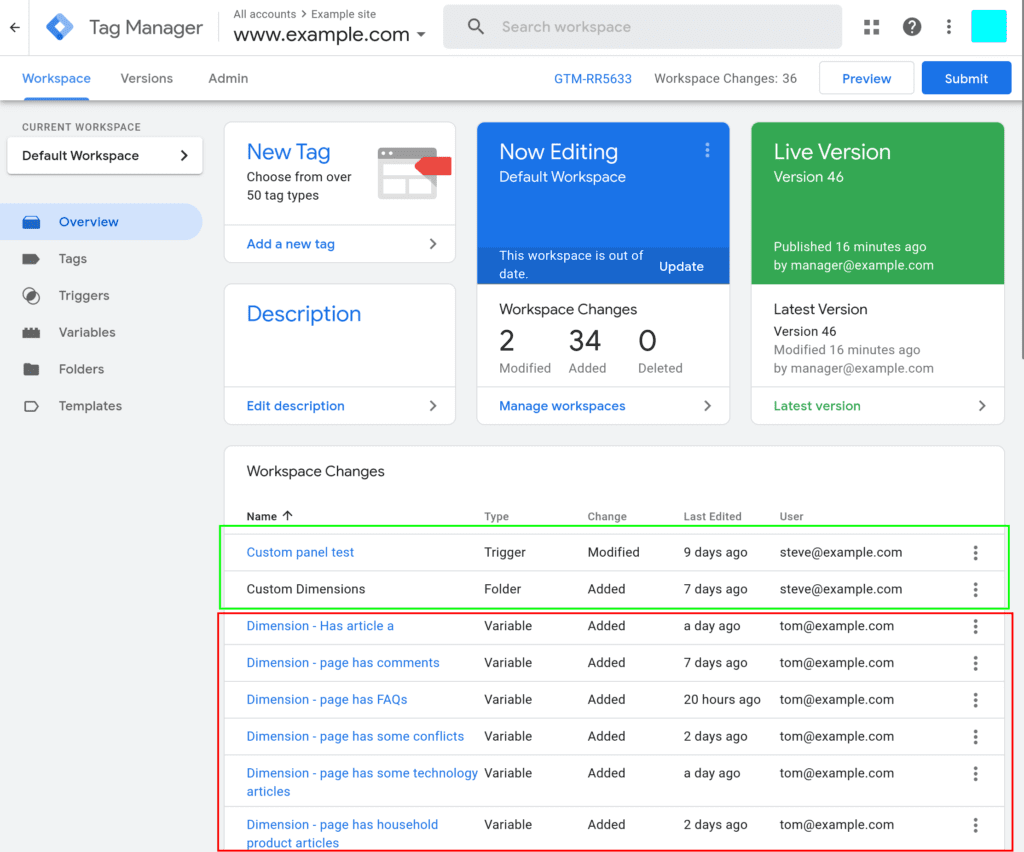Switch to the Workspace tab
The height and width of the screenshot is (852, 1024).
tap(56, 78)
